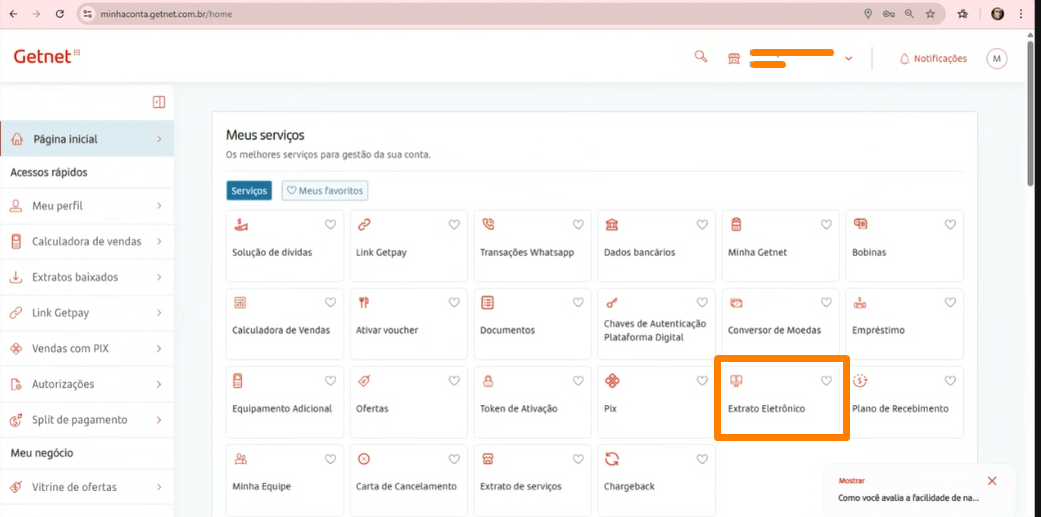The image size is (1041, 517).
Task: Click the Pix card icon
Action: click(x=612, y=381)
